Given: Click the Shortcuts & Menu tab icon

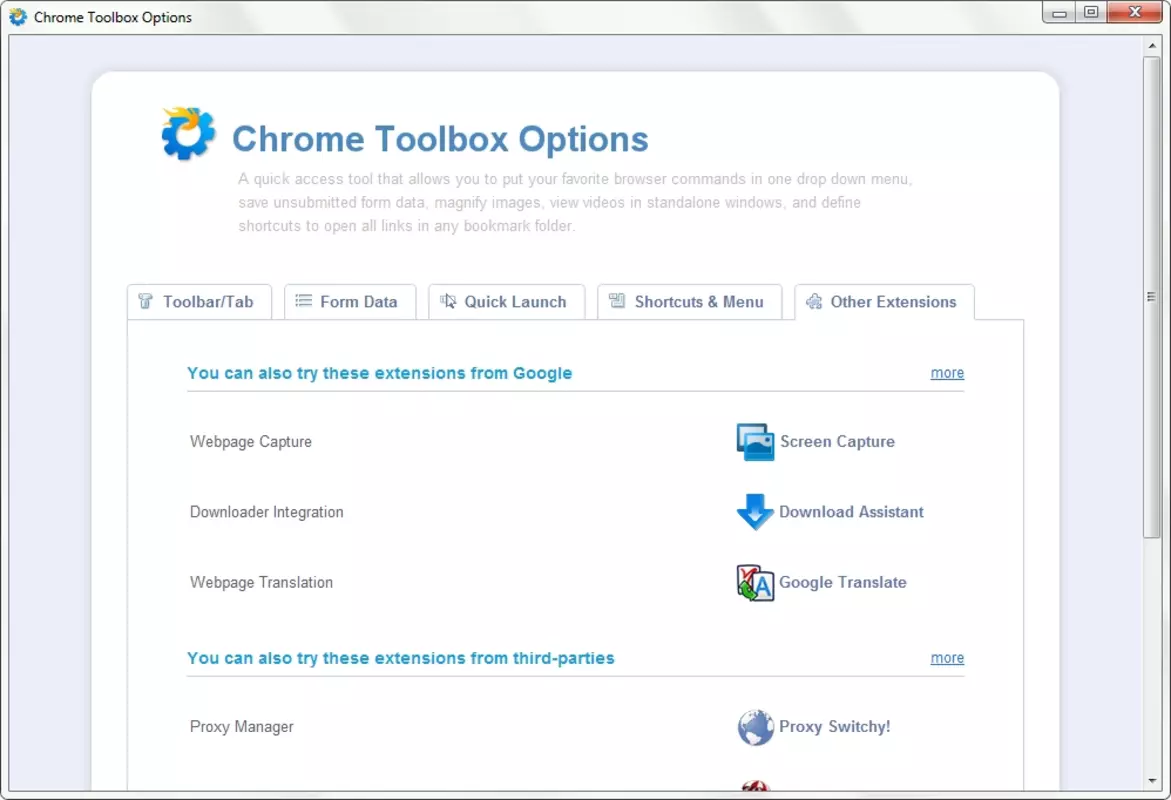Looking at the screenshot, I should [x=617, y=300].
